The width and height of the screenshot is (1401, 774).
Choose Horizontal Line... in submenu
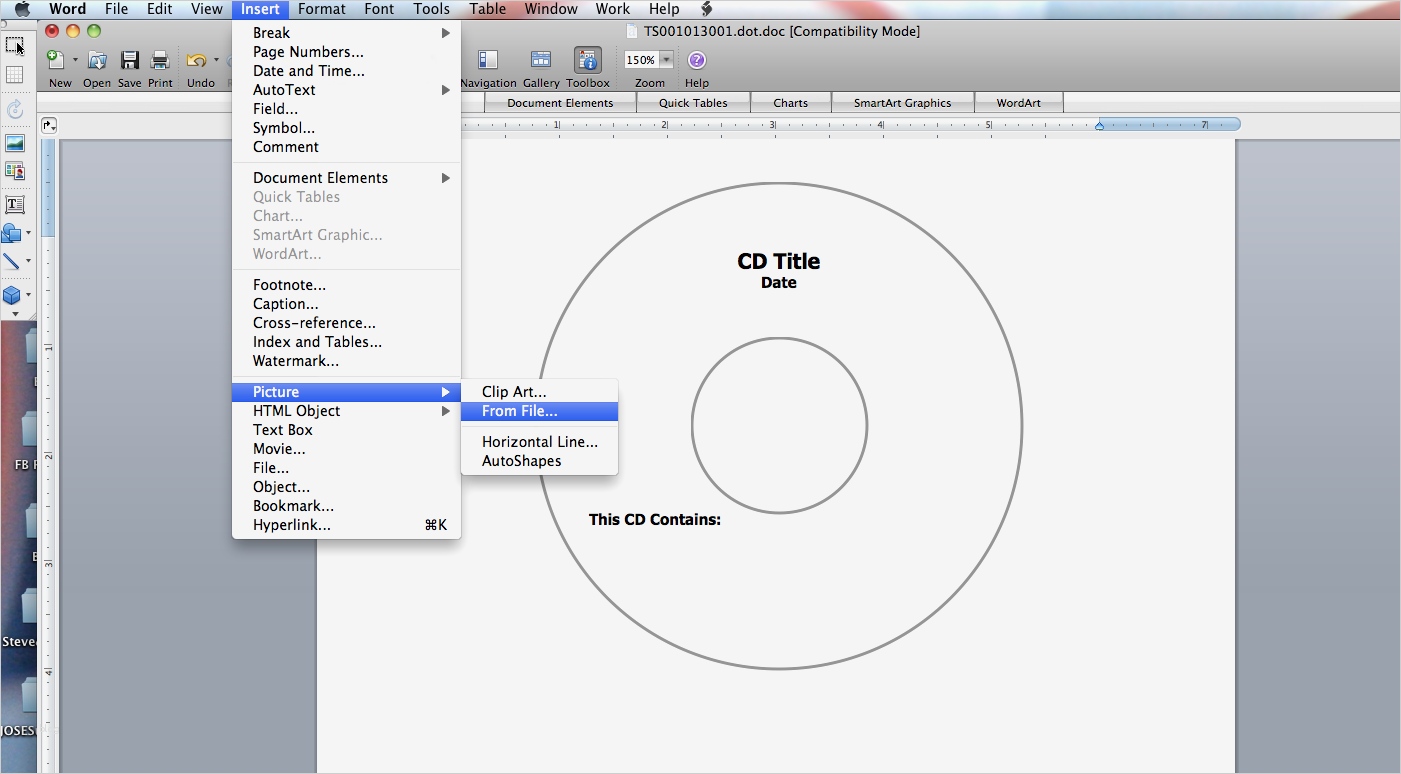(539, 442)
